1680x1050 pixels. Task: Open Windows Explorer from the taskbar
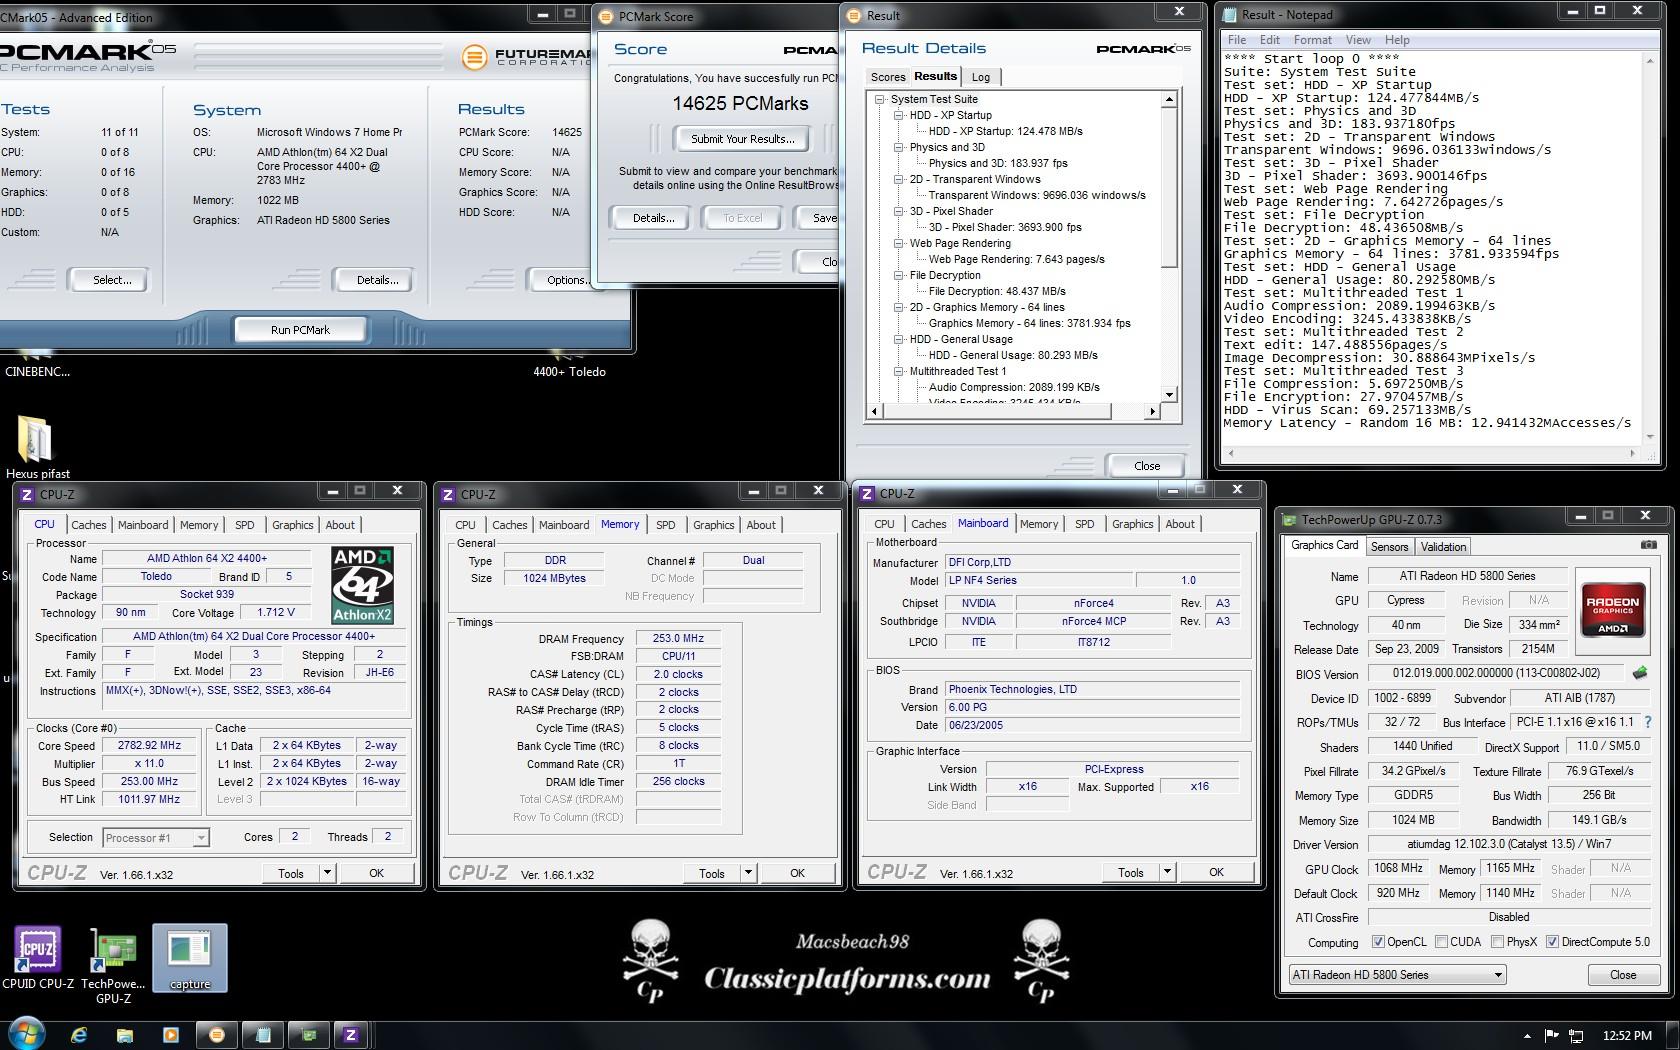coord(124,1036)
